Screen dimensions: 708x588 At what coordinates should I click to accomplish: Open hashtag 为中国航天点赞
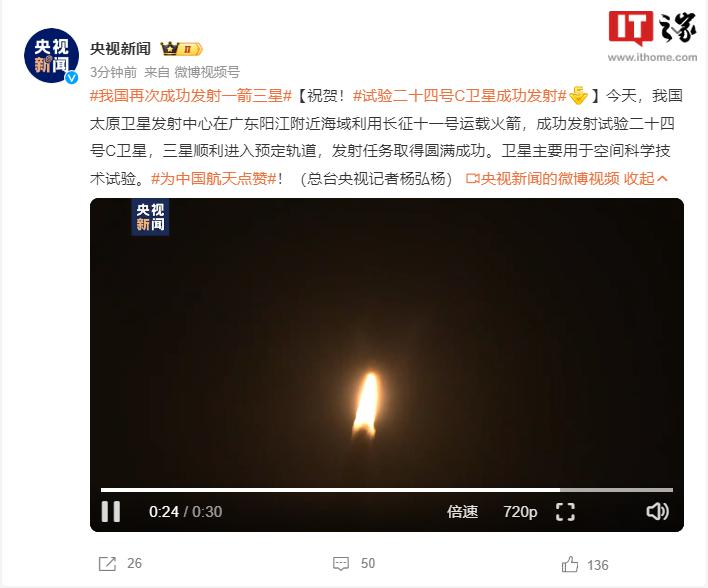pyautogui.click(x=214, y=179)
